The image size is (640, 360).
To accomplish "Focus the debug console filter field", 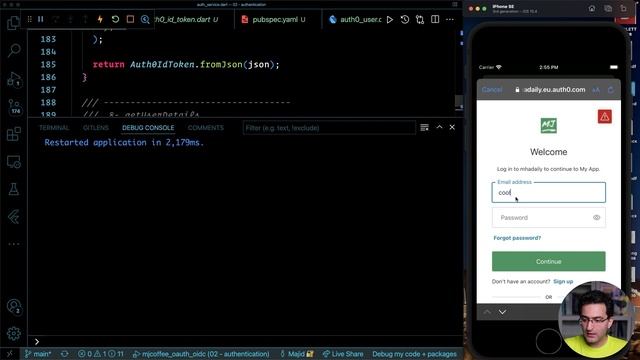I will click(329, 128).
